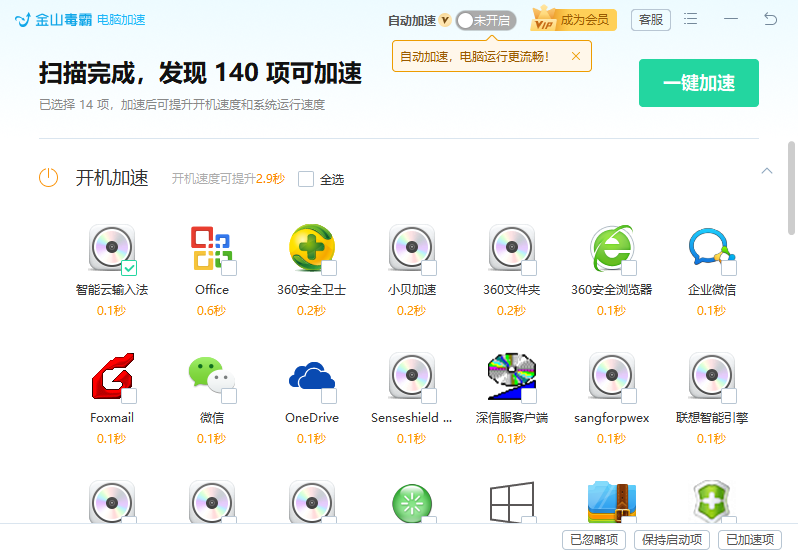The height and width of the screenshot is (559, 798).
Task: Collapse the 开机加速 section chevron
Action: 766,171
